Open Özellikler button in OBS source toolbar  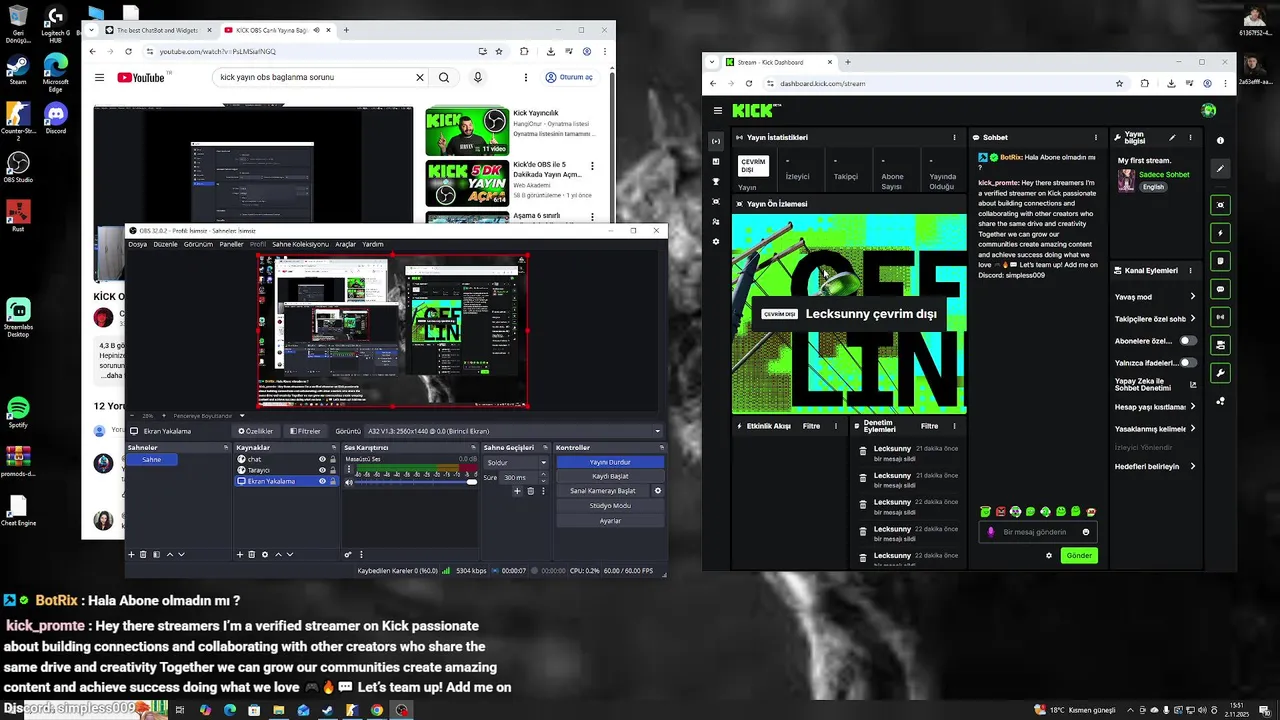[x=255, y=431]
